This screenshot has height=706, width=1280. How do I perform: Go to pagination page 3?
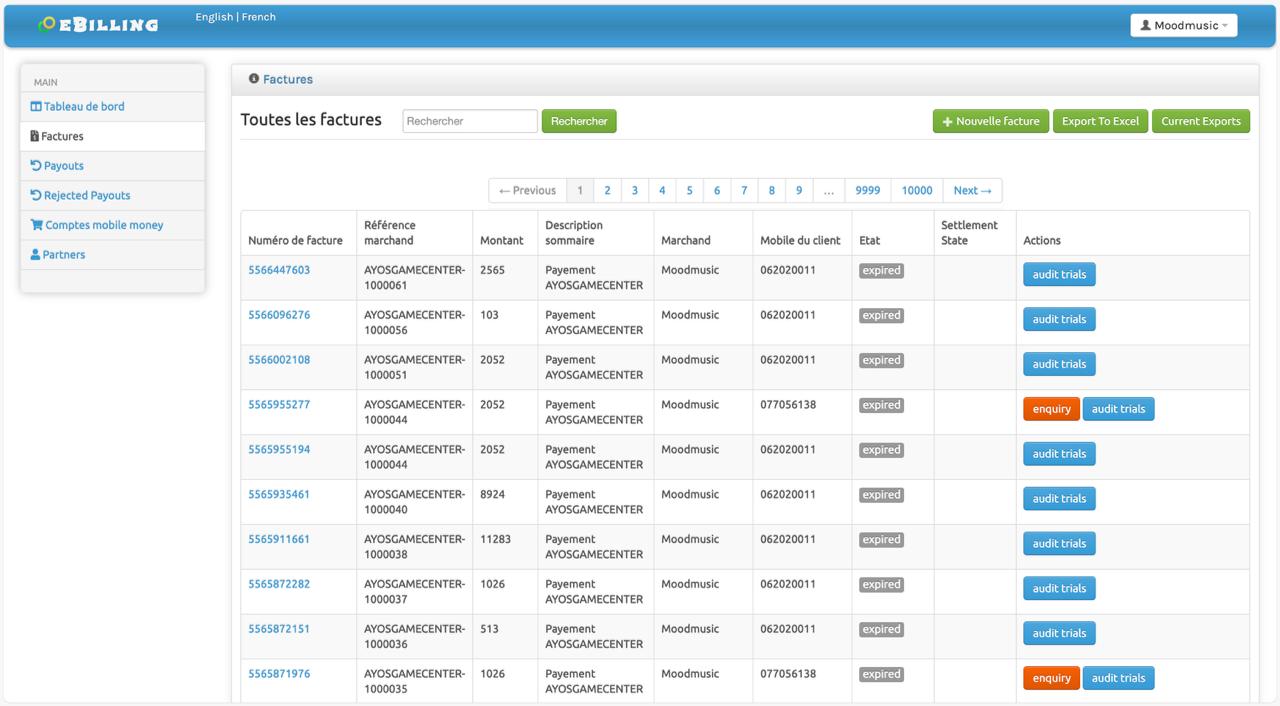point(634,191)
